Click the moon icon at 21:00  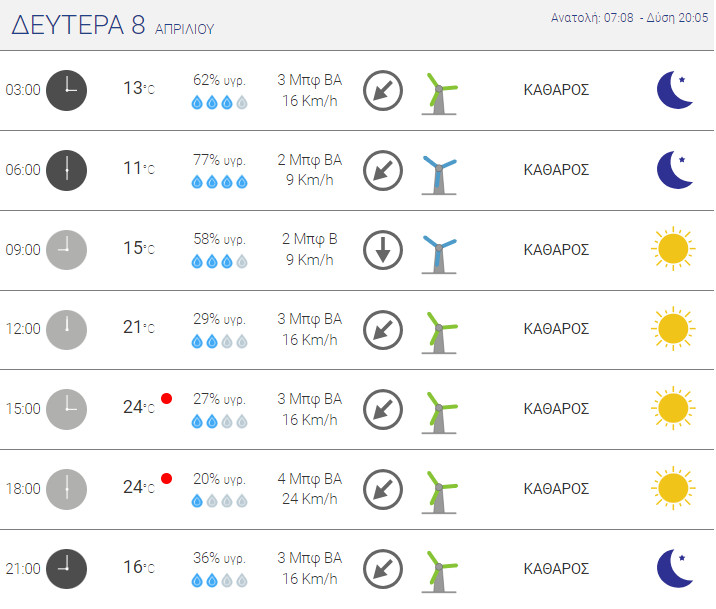click(675, 568)
